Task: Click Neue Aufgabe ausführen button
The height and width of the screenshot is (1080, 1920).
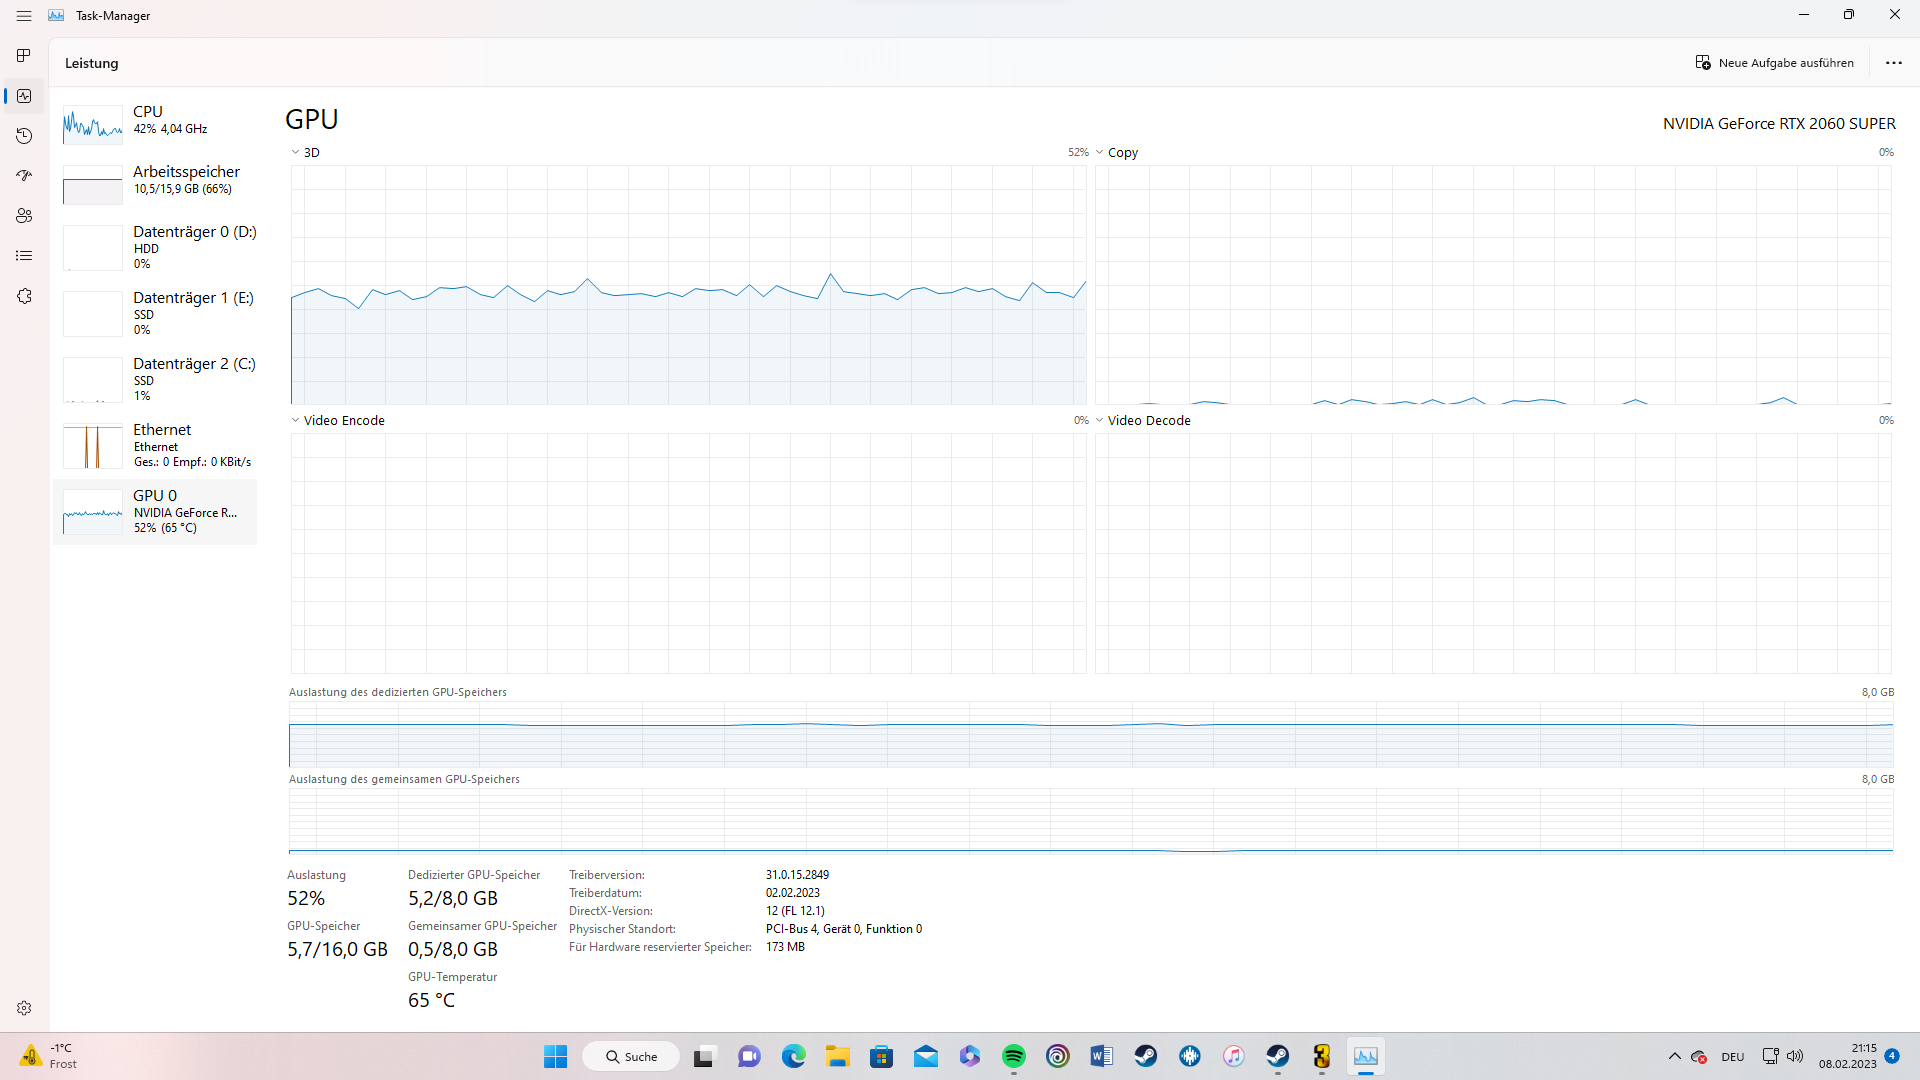Action: (1774, 63)
